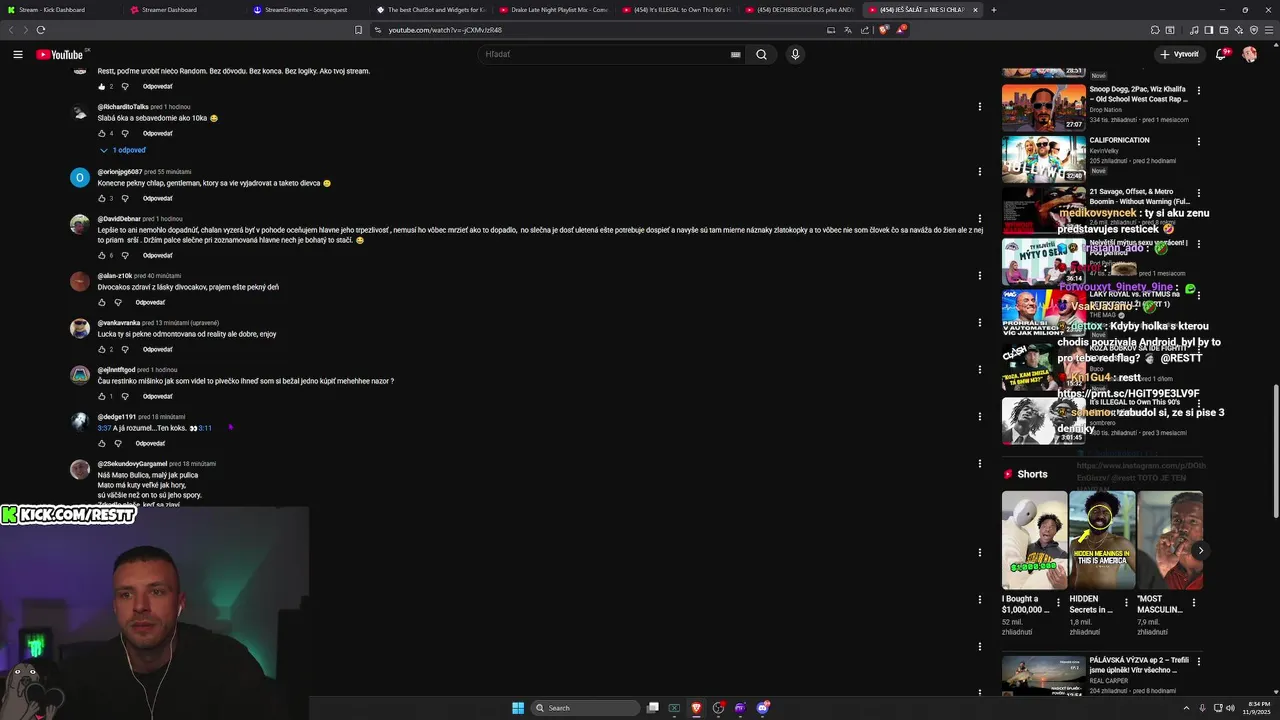This screenshot has width=1280, height=720.
Task: Open the YouTube account avatar menu
Action: [x=1249, y=54]
